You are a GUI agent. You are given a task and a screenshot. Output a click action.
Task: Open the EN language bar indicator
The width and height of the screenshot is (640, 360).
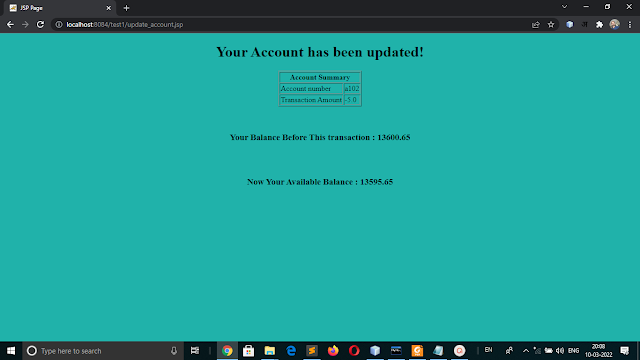click(488, 350)
